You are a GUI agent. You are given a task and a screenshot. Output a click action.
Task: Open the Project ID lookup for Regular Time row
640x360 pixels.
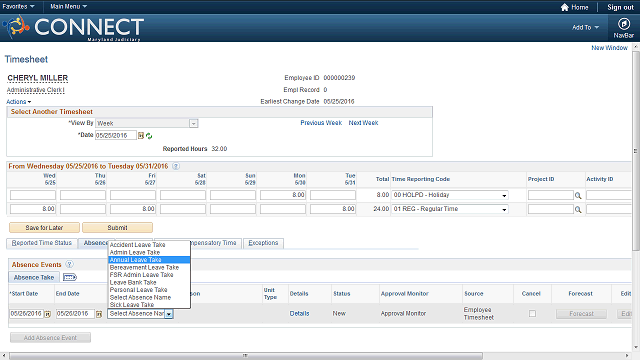click(x=578, y=209)
